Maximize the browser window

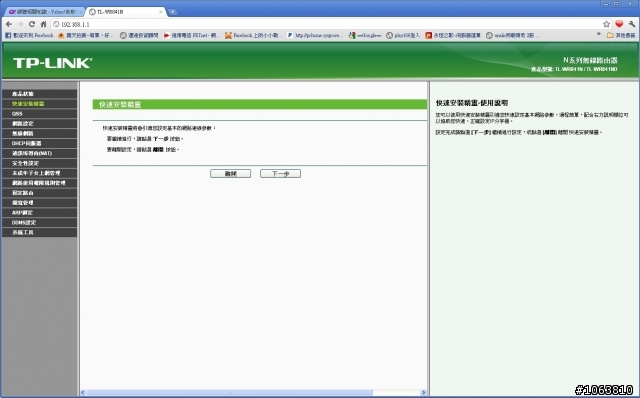pyautogui.click(x=616, y=3)
